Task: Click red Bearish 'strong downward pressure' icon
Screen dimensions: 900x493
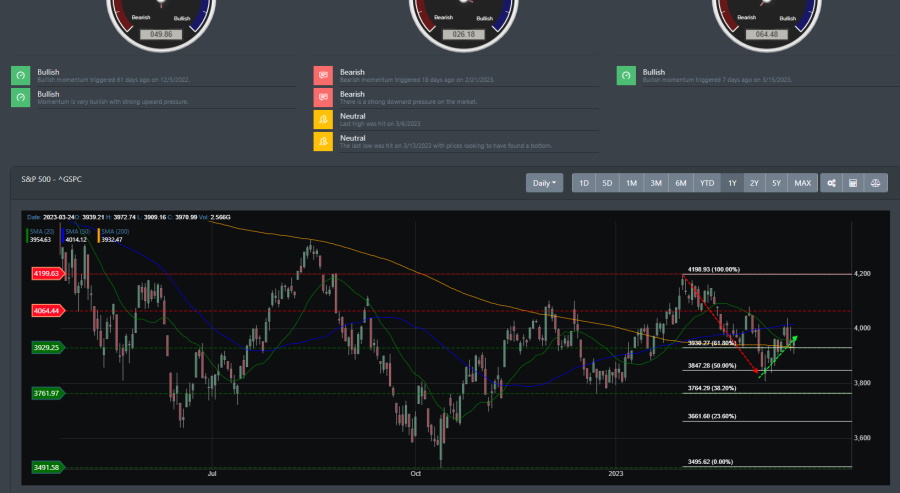Action: 323,98
